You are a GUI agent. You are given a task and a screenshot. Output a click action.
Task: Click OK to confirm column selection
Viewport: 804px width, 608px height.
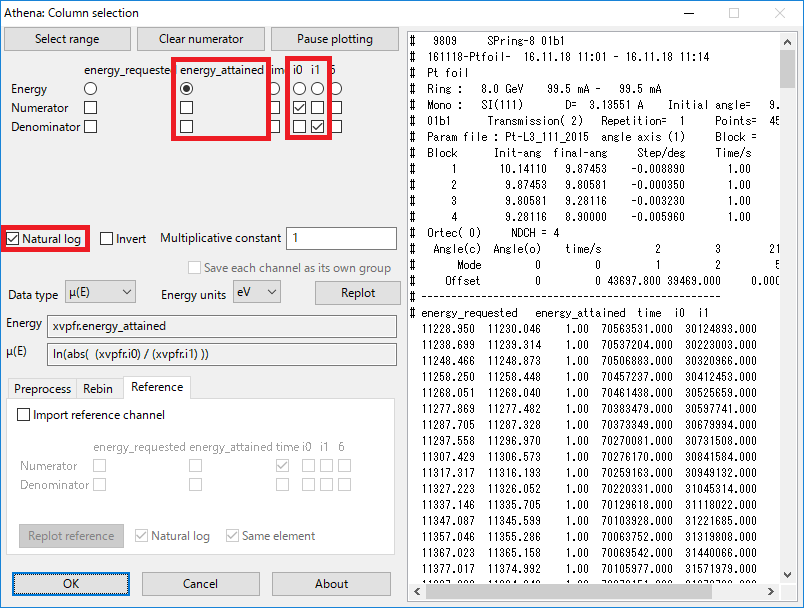click(71, 584)
